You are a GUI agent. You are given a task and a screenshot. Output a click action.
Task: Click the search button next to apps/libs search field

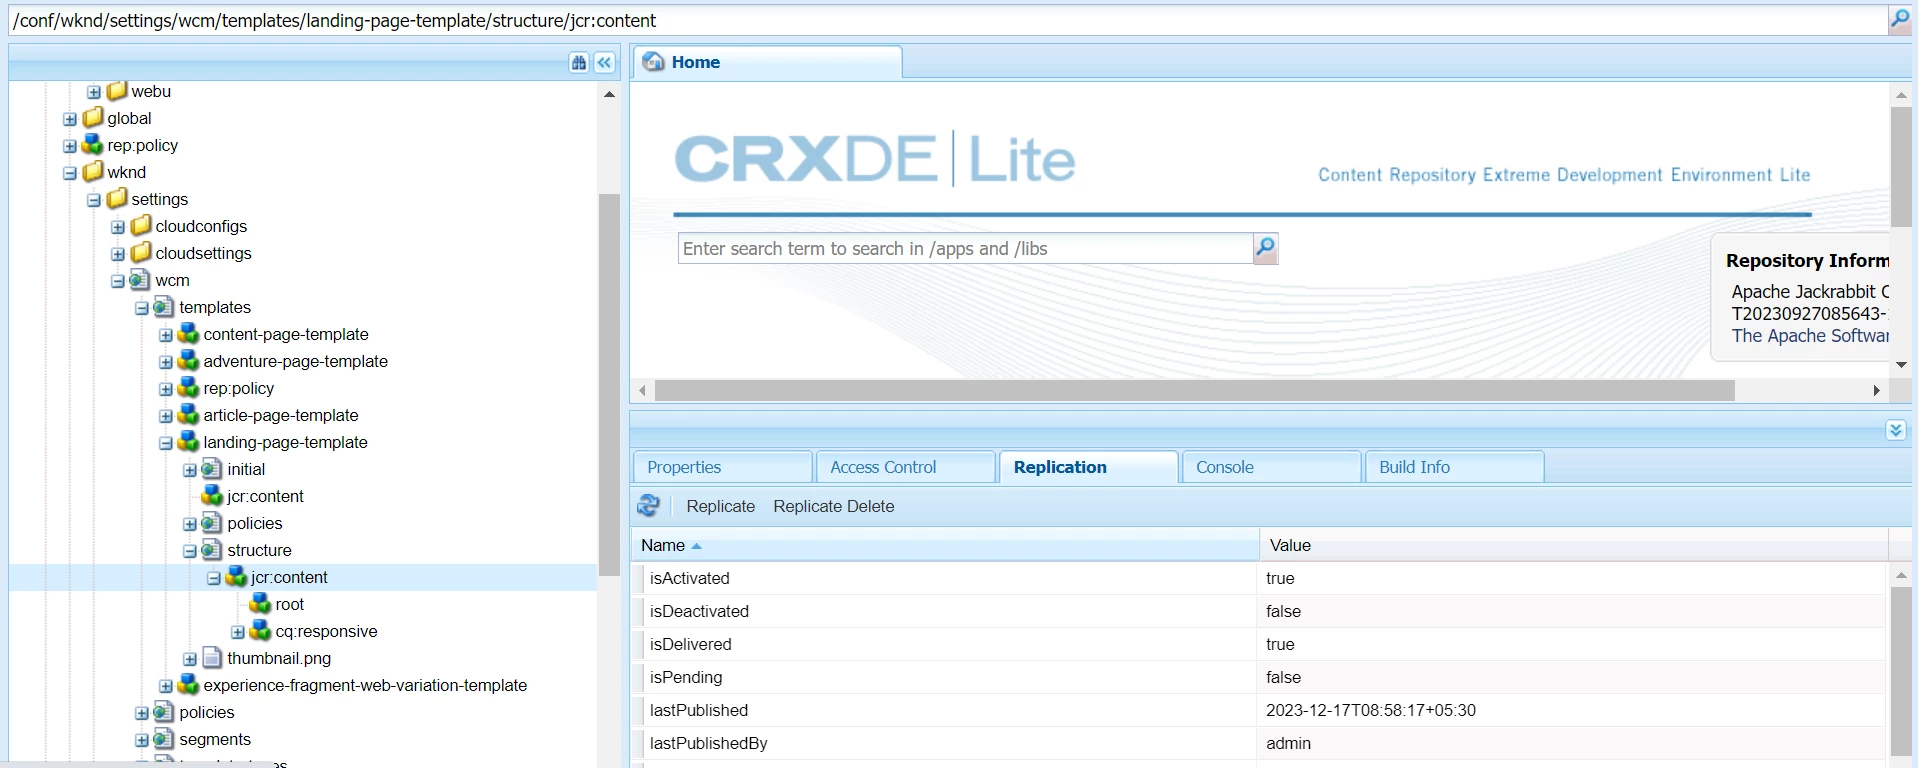(1265, 248)
